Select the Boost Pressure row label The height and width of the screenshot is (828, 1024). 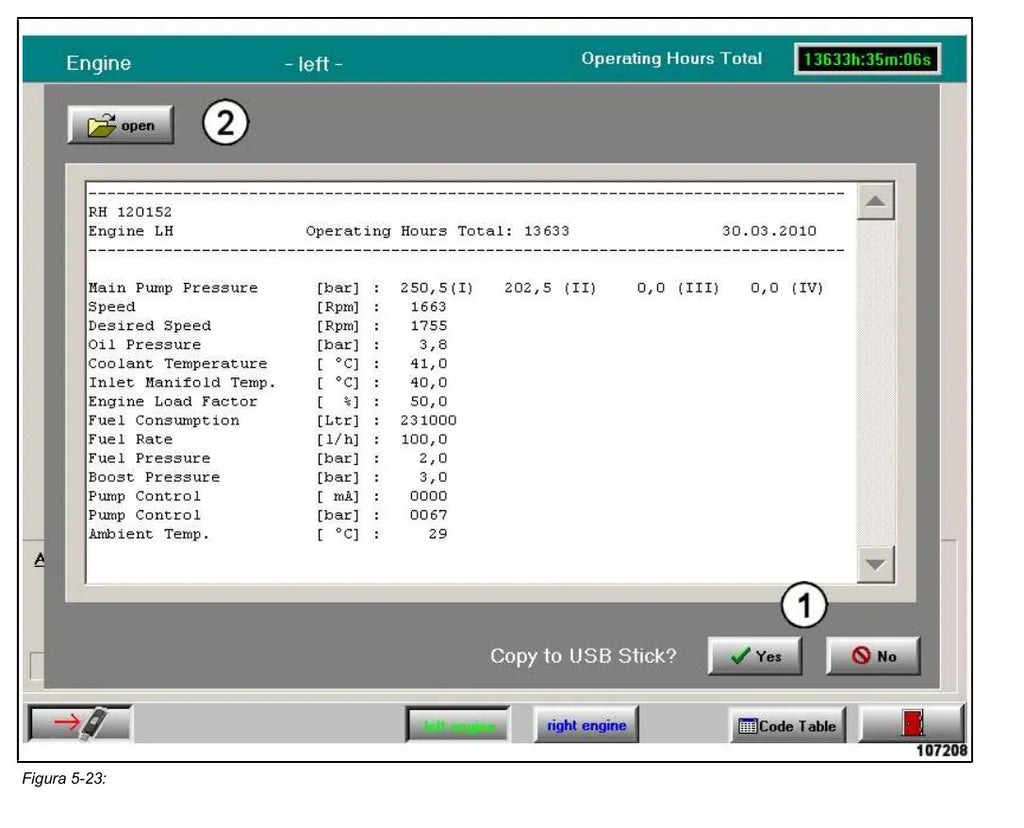(x=154, y=477)
